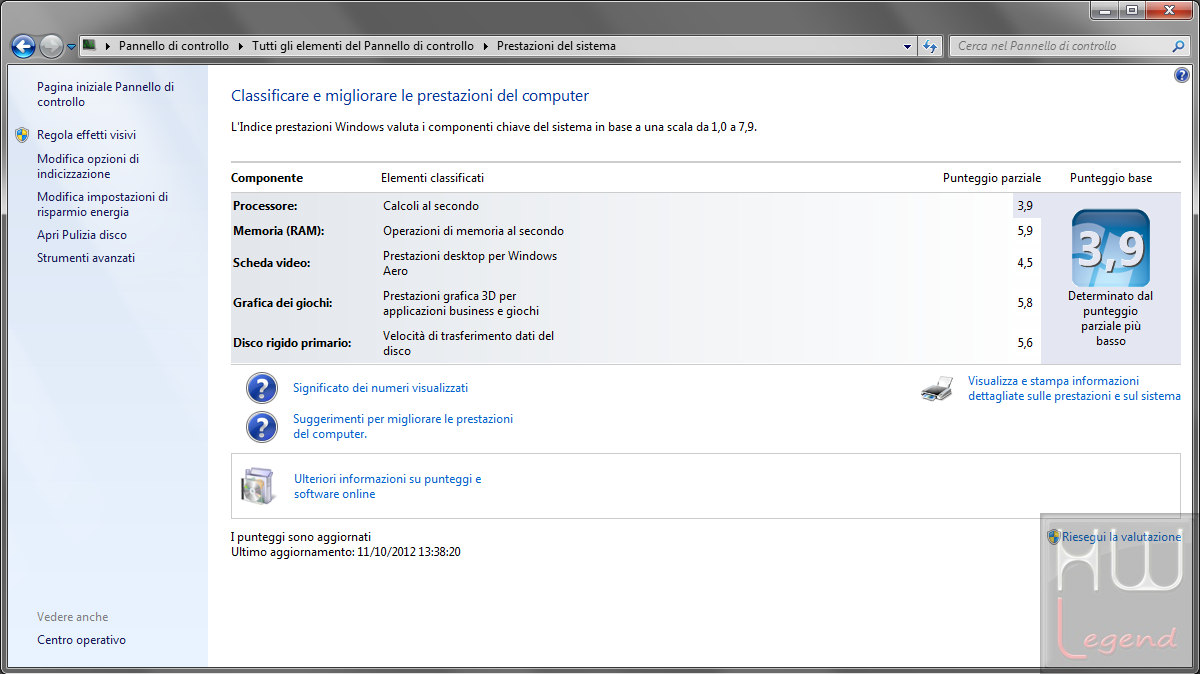Click Ultimo aggiornamento date text
This screenshot has width=1200, height=674.
(345, 552)
